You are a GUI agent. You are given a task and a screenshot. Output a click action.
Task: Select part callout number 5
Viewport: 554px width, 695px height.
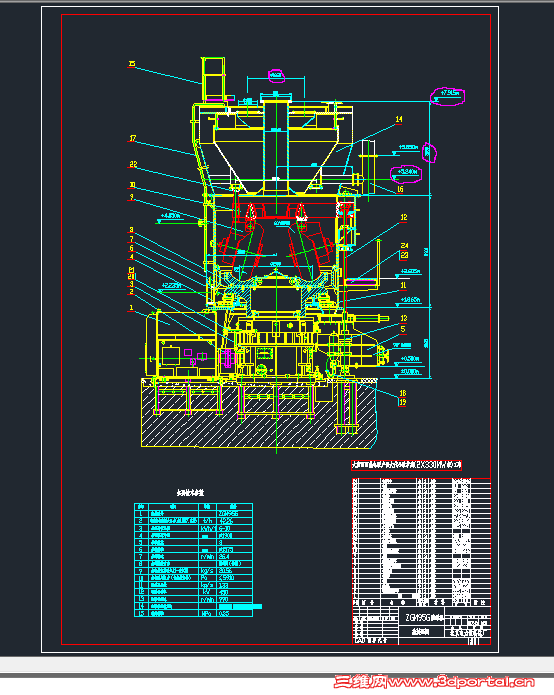403,329
